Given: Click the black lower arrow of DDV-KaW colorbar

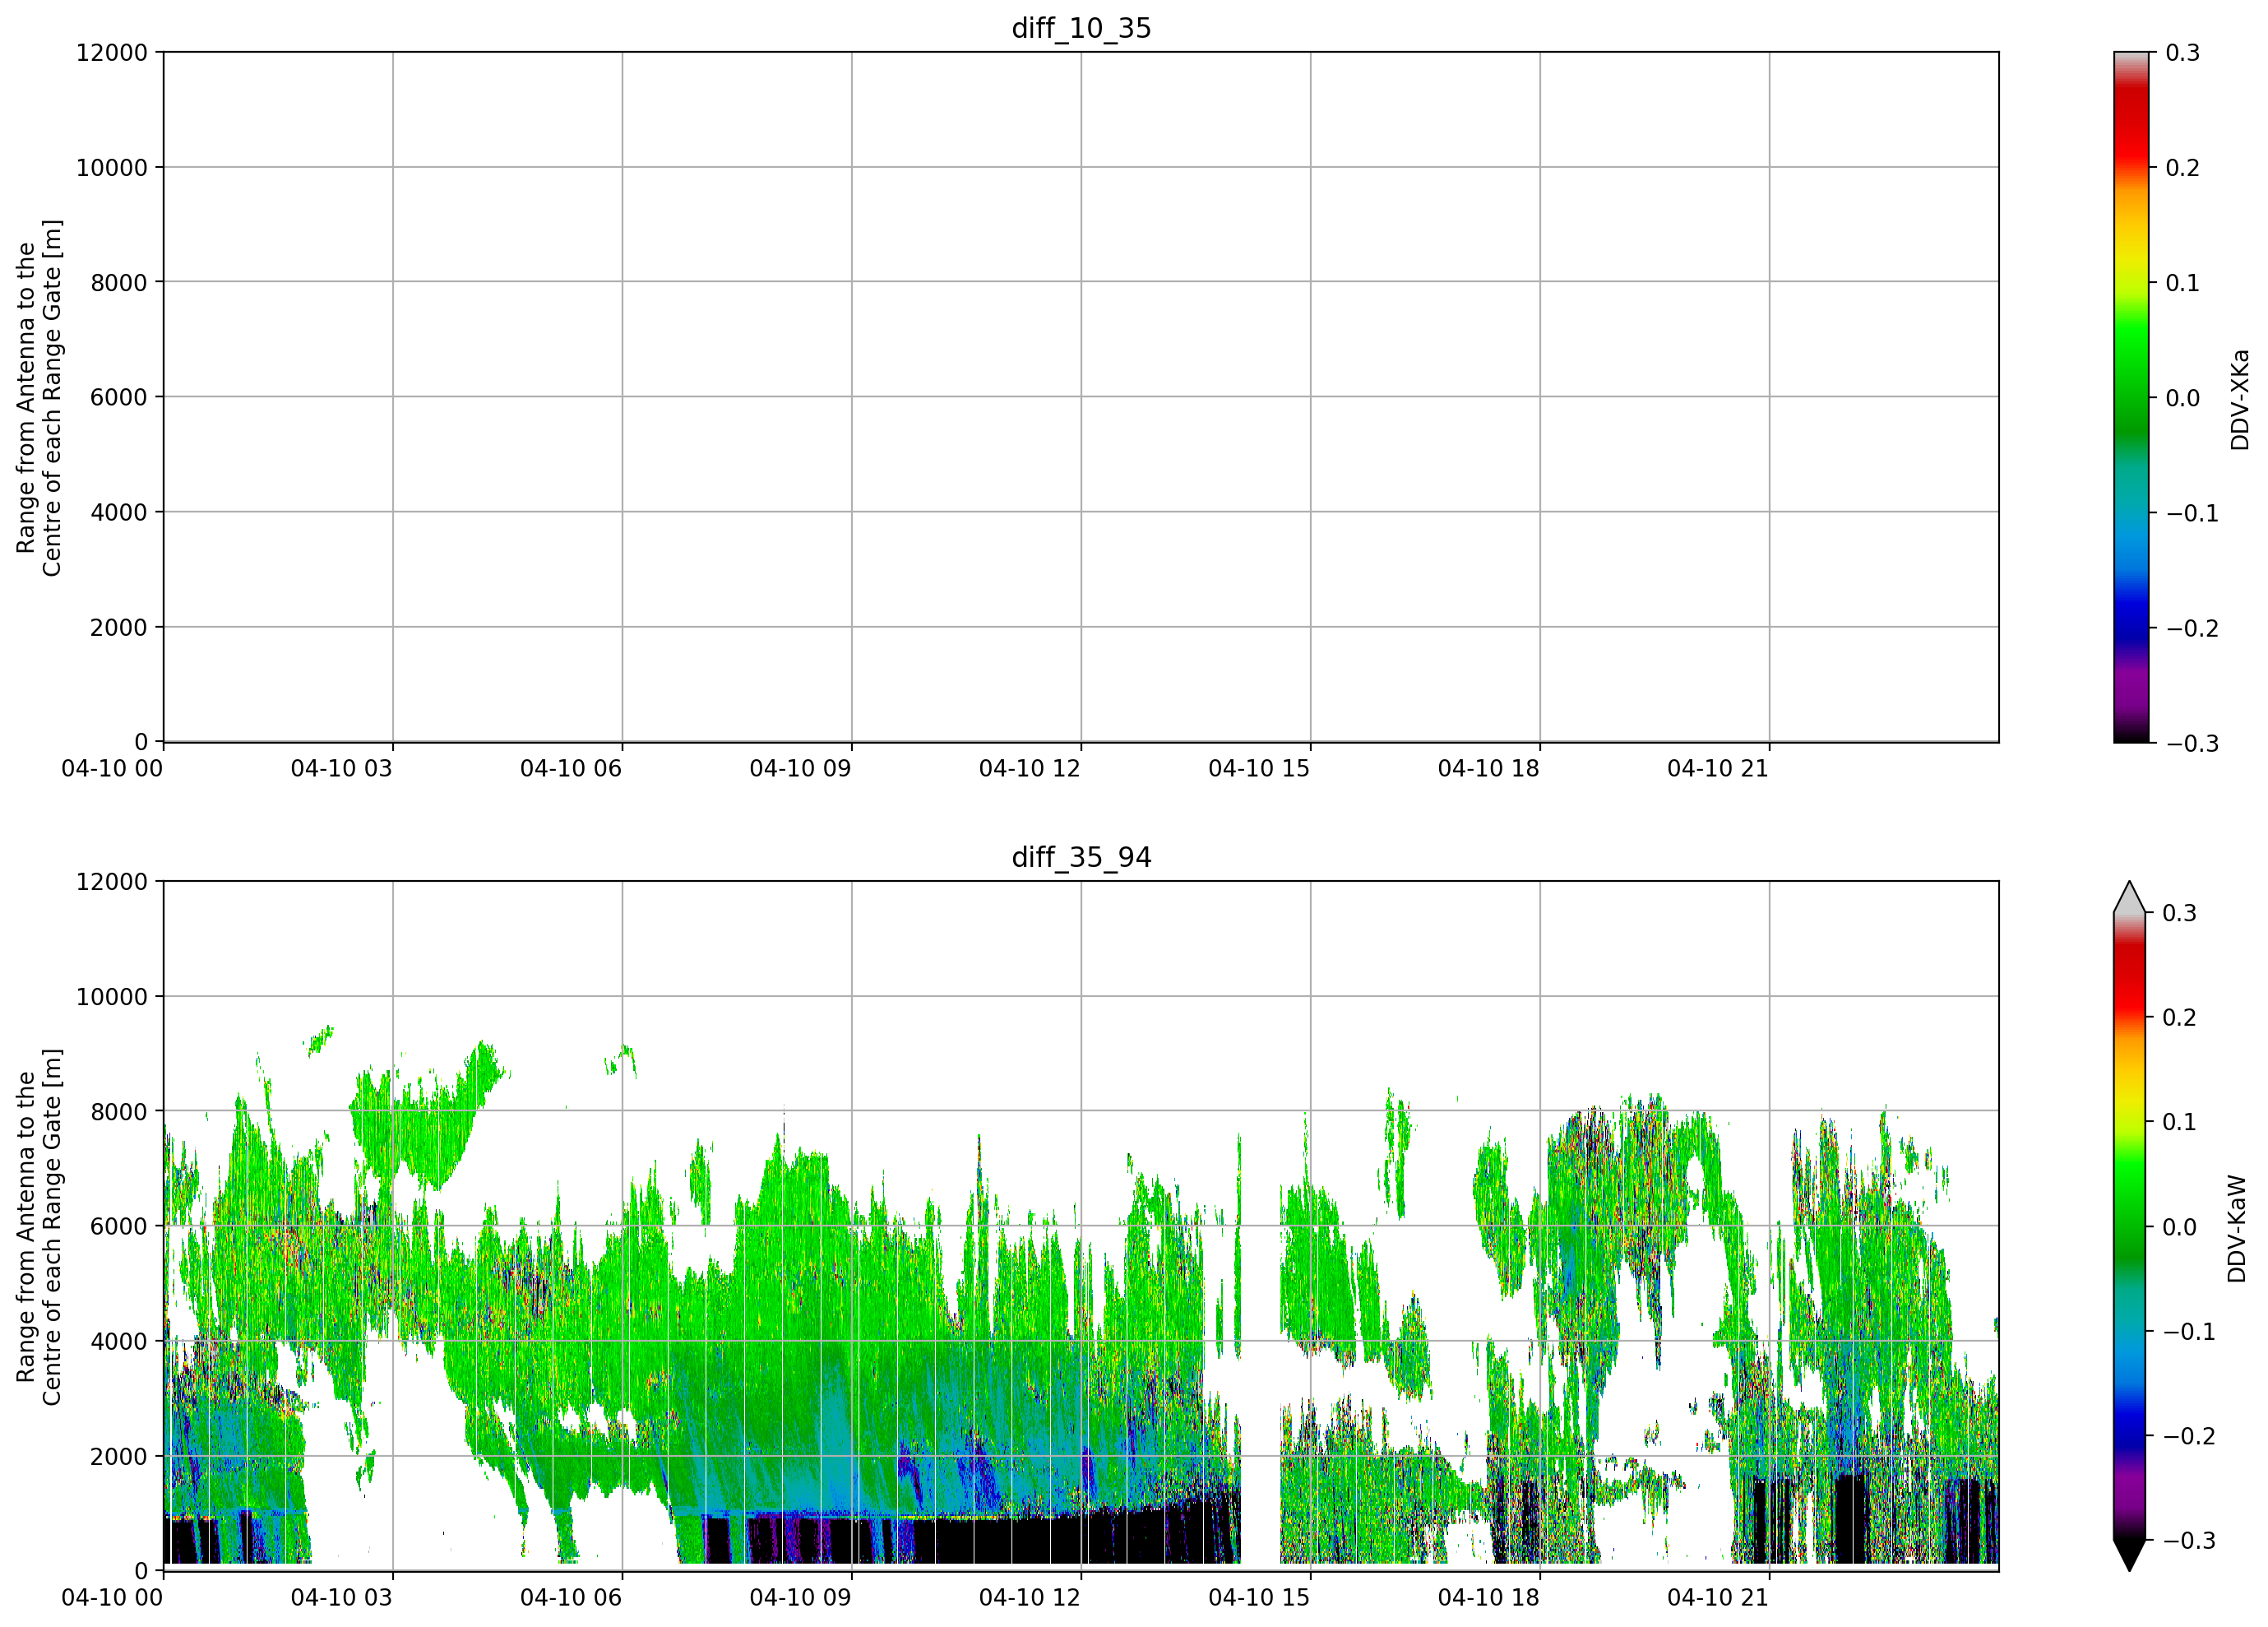Looking at the screenshot, I should [2130, 1555].
